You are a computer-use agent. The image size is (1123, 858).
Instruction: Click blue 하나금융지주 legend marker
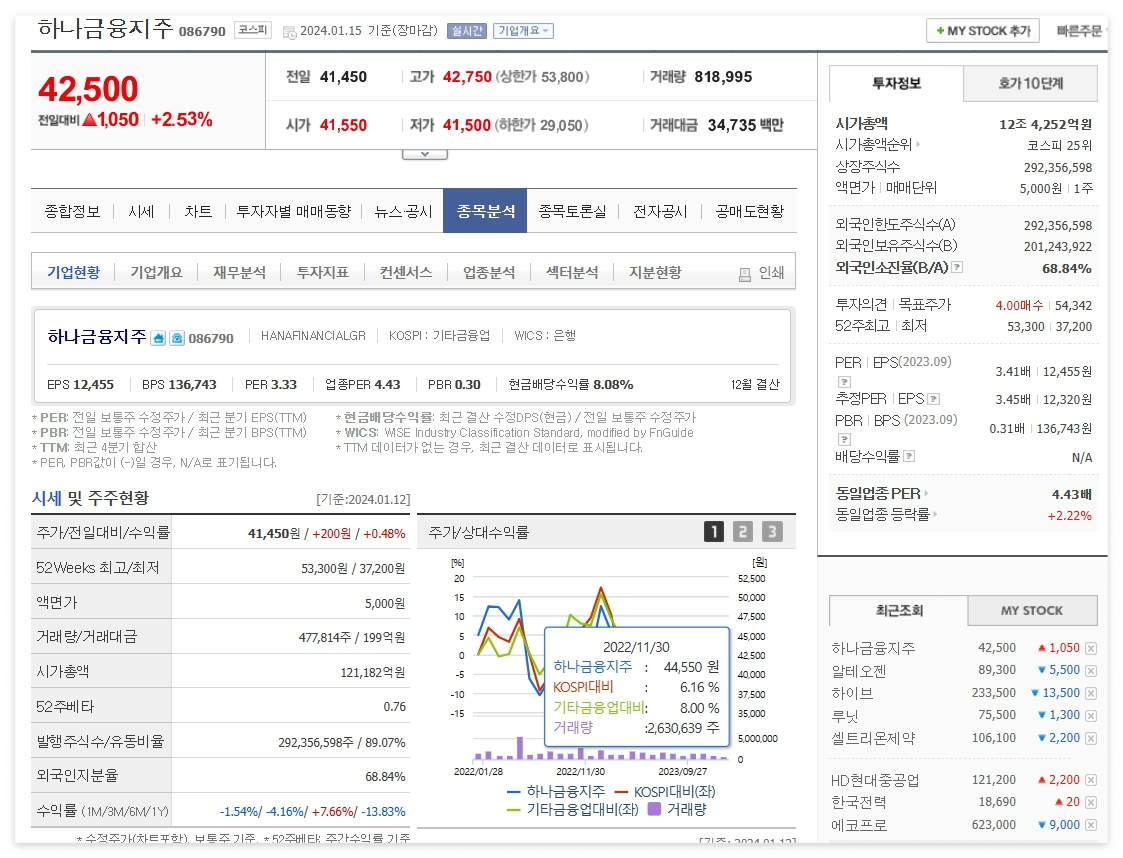point(514,791)
